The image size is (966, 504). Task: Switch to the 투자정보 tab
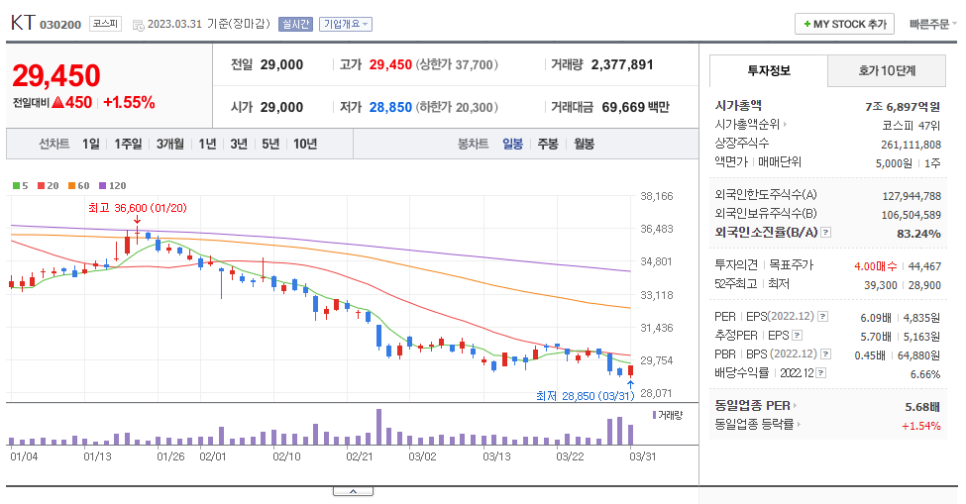click(768, 71)
